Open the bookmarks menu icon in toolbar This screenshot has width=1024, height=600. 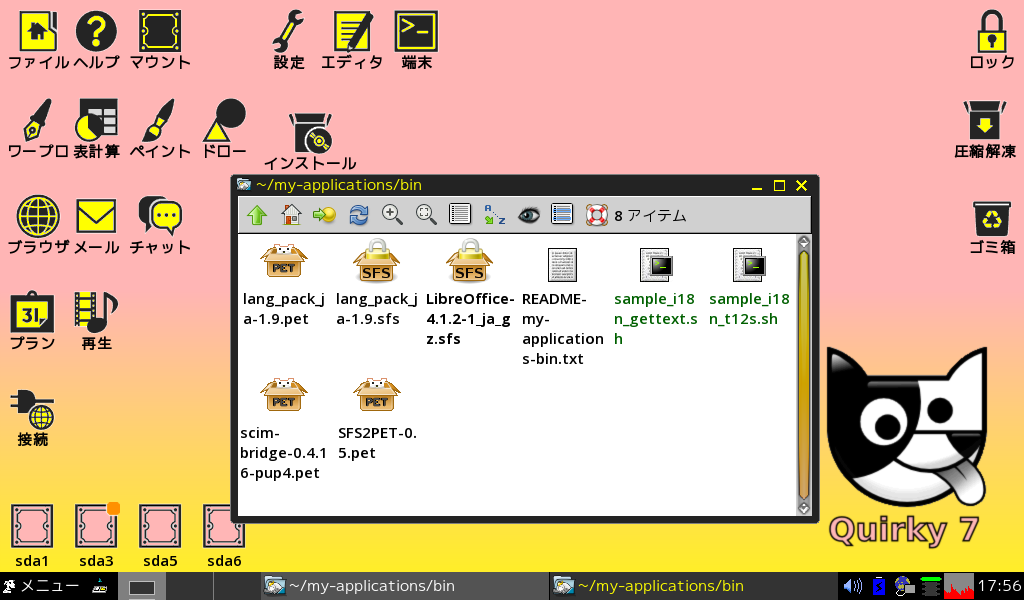coord(325,215)
